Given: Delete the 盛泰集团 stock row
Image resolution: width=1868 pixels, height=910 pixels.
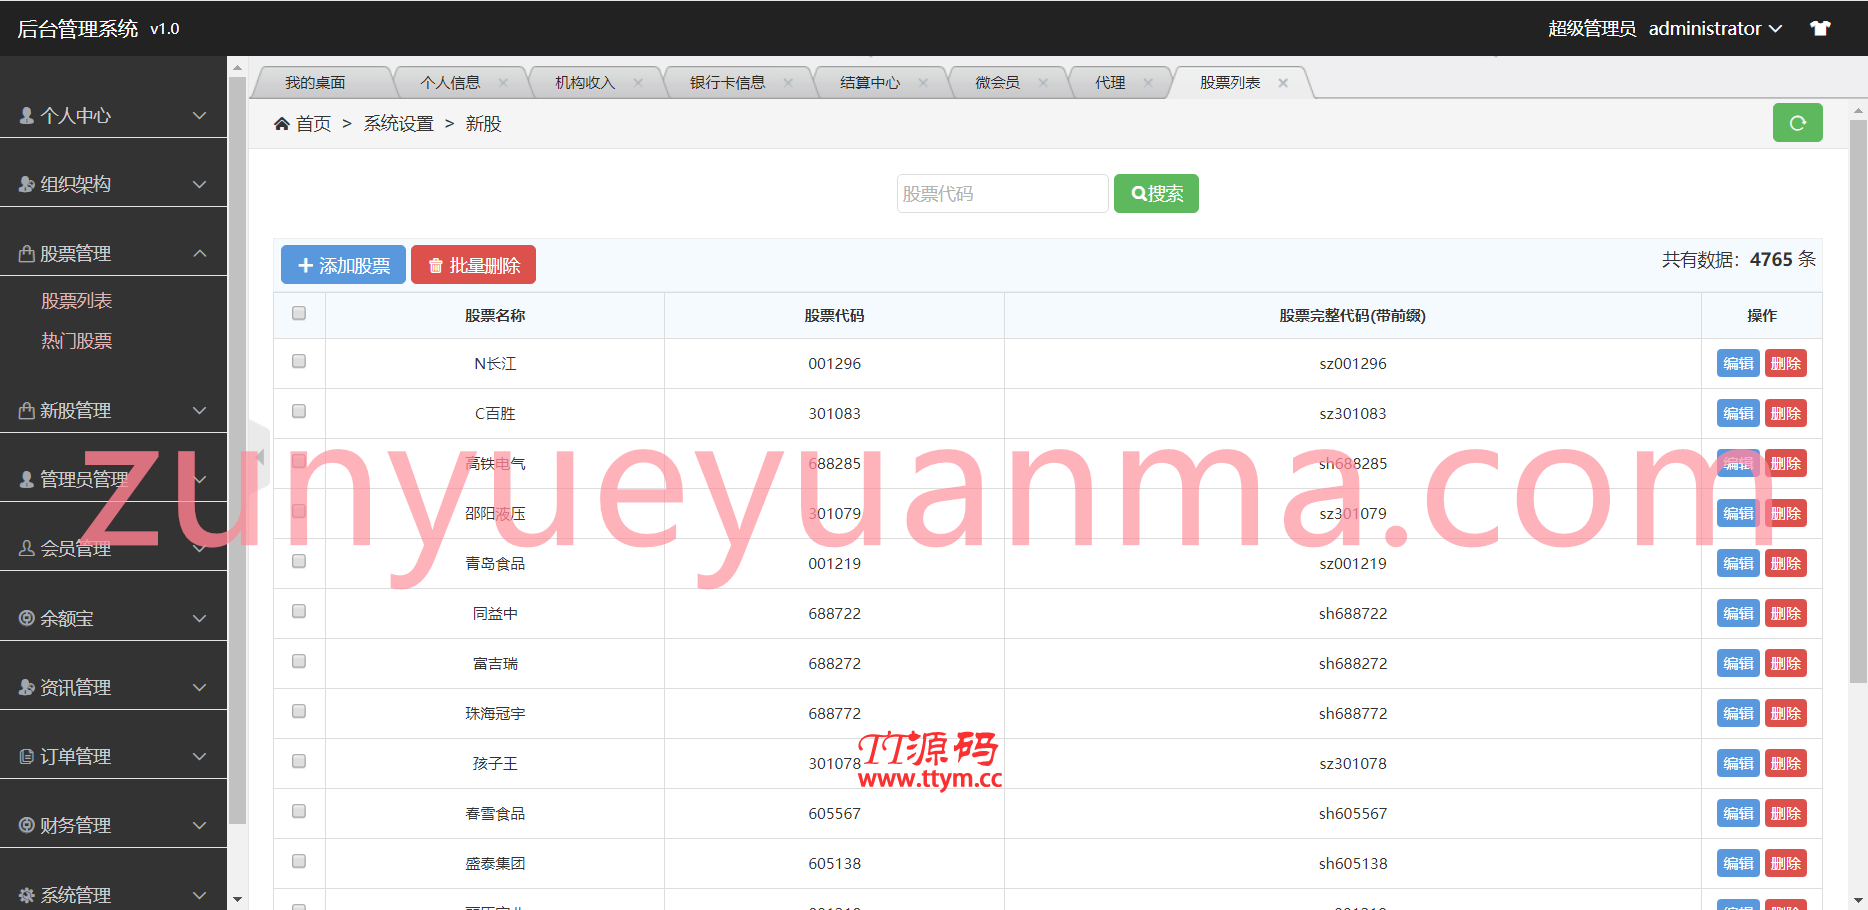Looking at the screenshot, I should coord(1786,864).
